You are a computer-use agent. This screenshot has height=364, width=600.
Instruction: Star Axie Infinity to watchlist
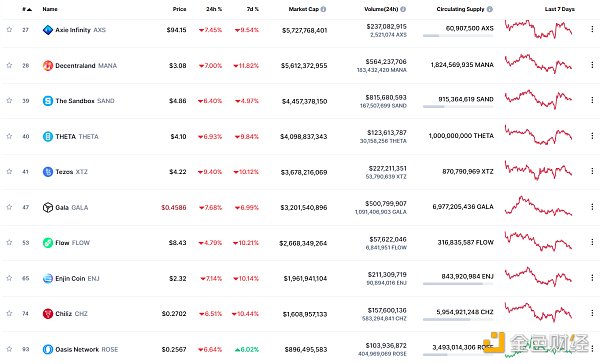pos(9,29)
